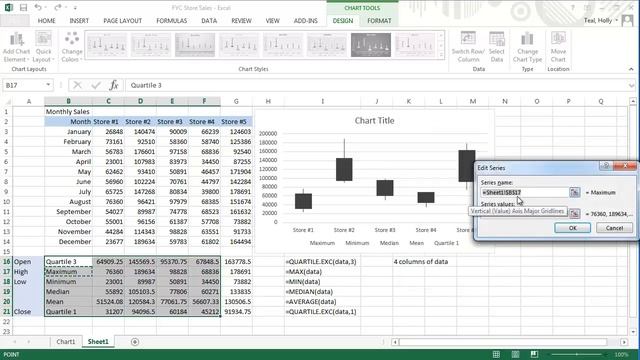
Task: Open the HOME ribbon tab
Action: tap(47, 20)
